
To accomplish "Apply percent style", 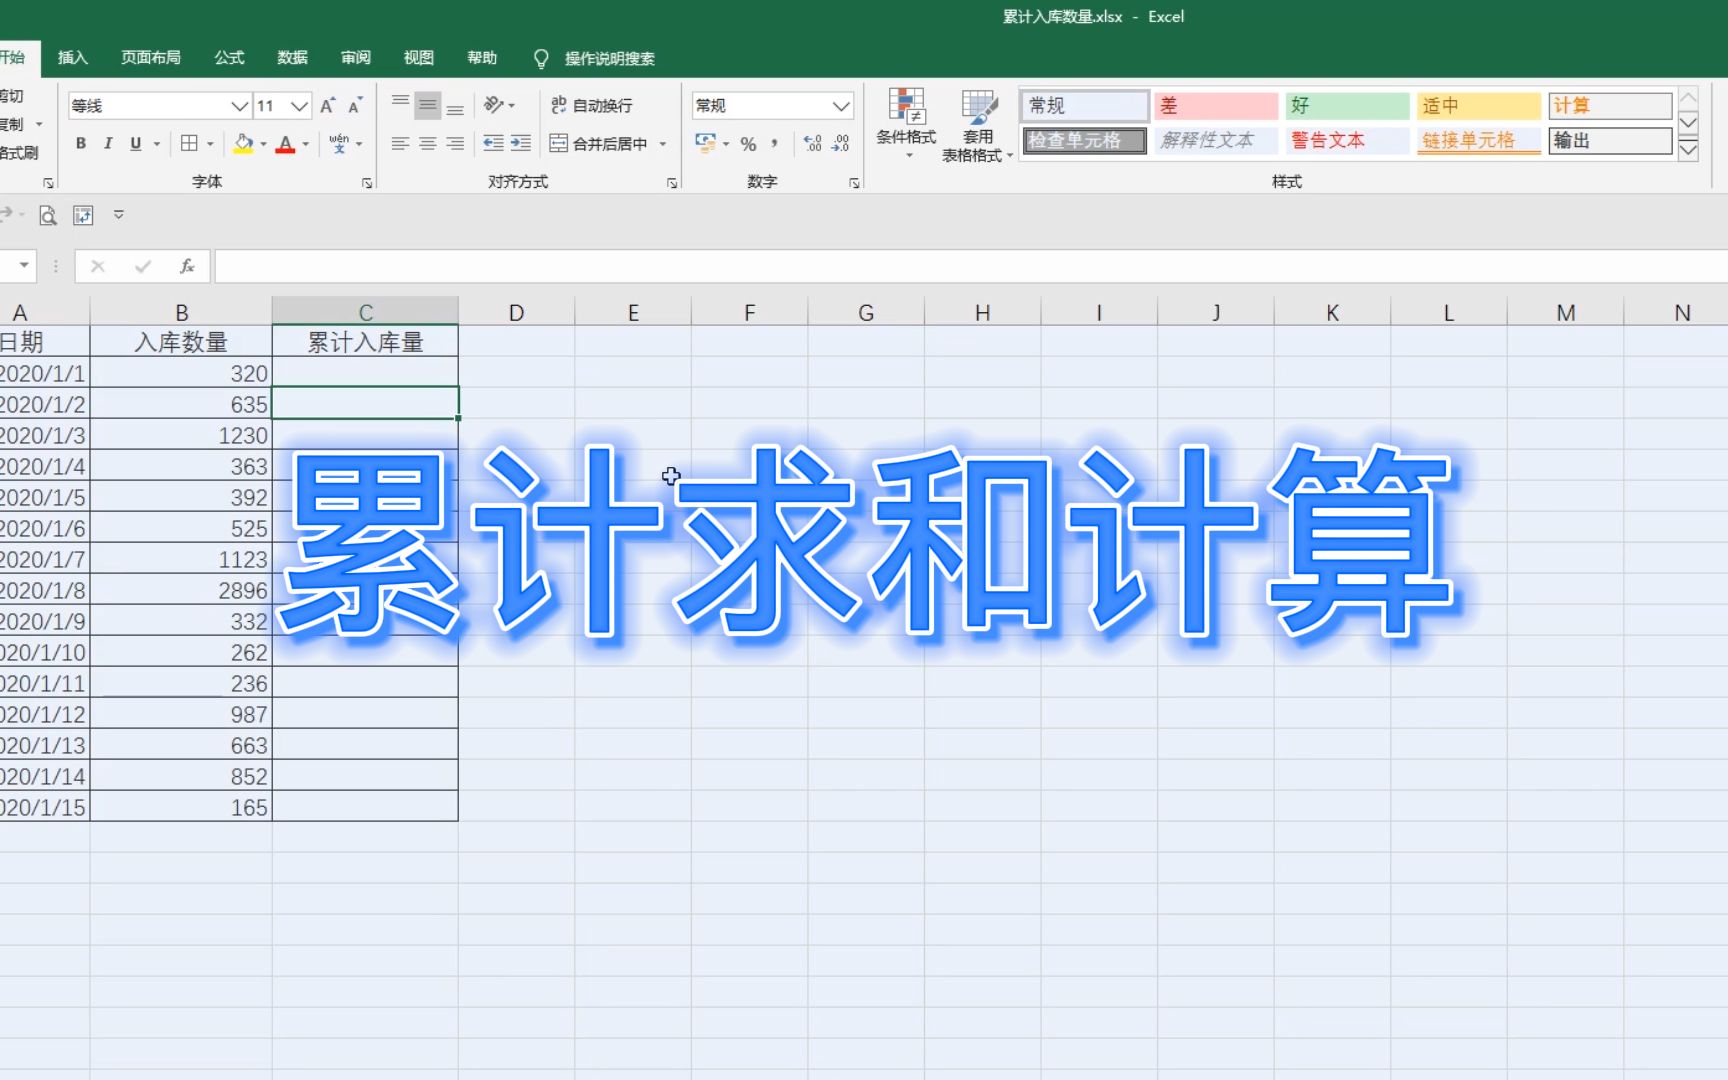I will 748,144.
